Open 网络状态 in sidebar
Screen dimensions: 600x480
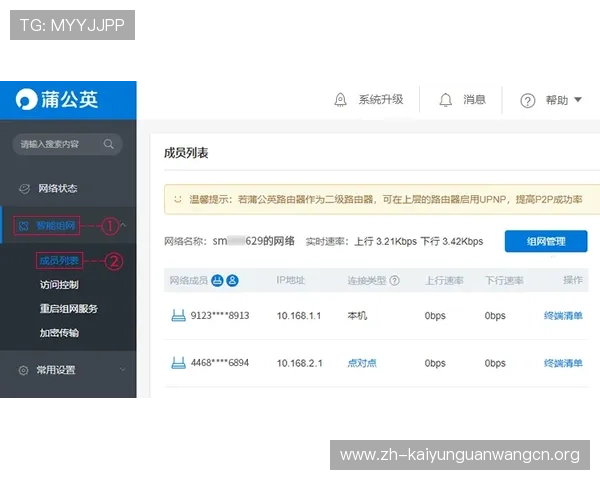(57, 188)
